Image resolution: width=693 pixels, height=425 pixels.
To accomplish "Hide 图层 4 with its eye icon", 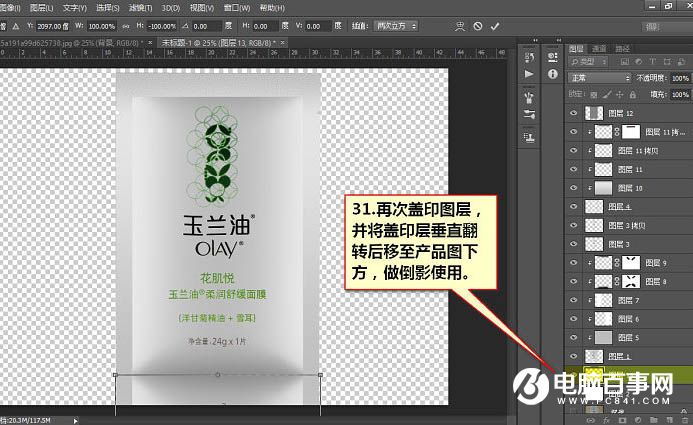I will coord(574,206).
